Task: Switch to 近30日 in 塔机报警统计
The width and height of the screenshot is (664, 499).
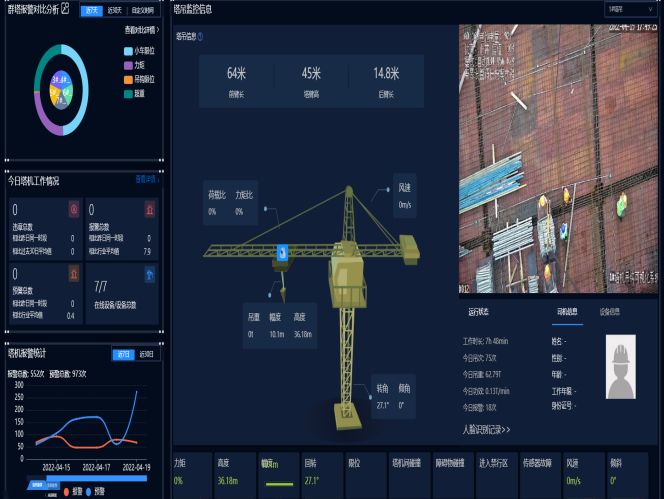Action: (147, 354)
